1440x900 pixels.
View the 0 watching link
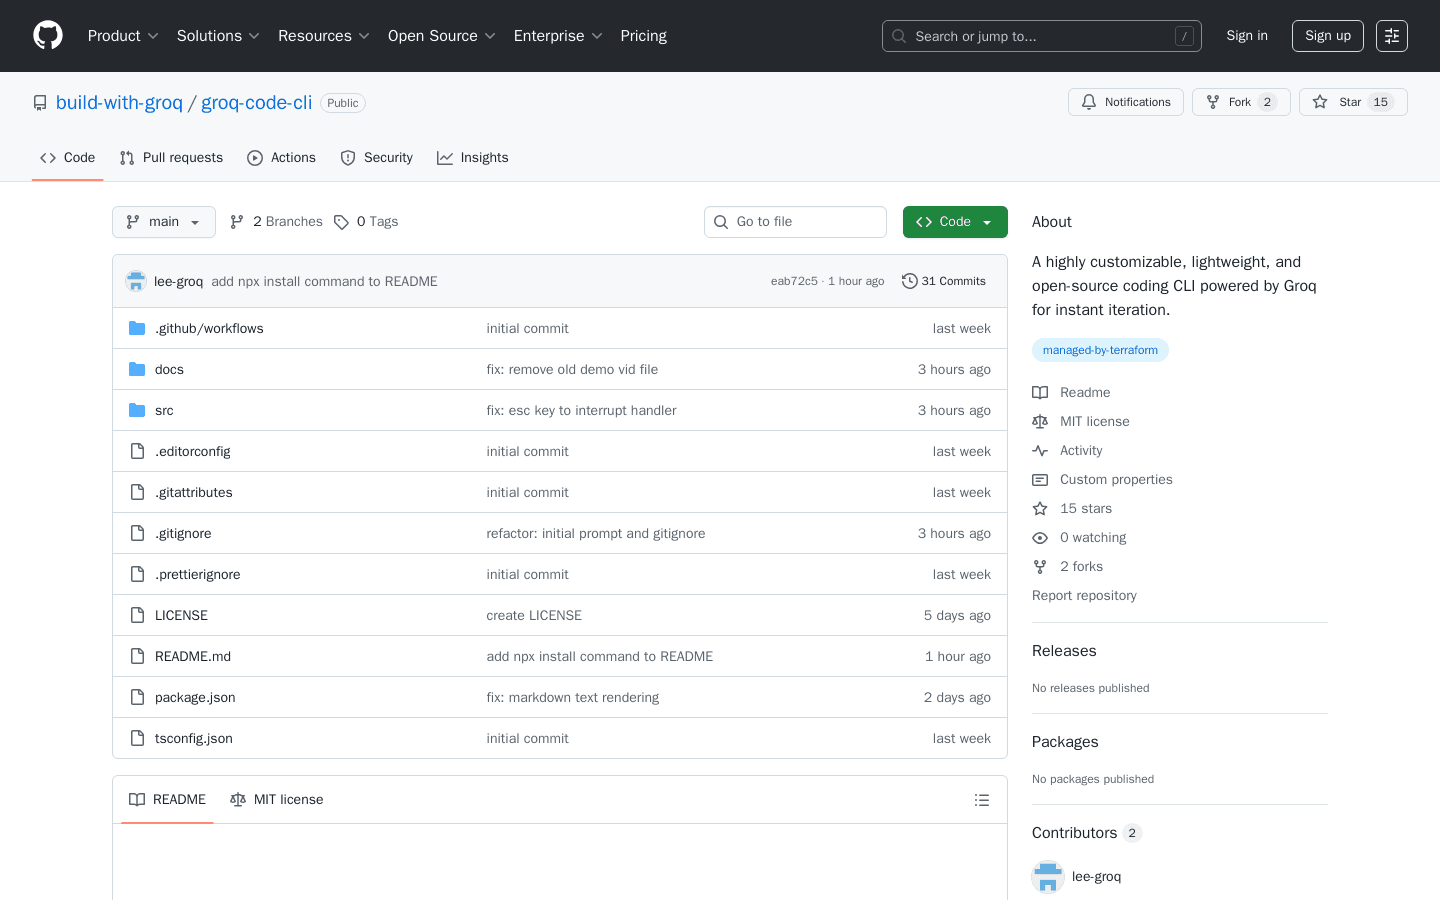tap(1079, 538)
